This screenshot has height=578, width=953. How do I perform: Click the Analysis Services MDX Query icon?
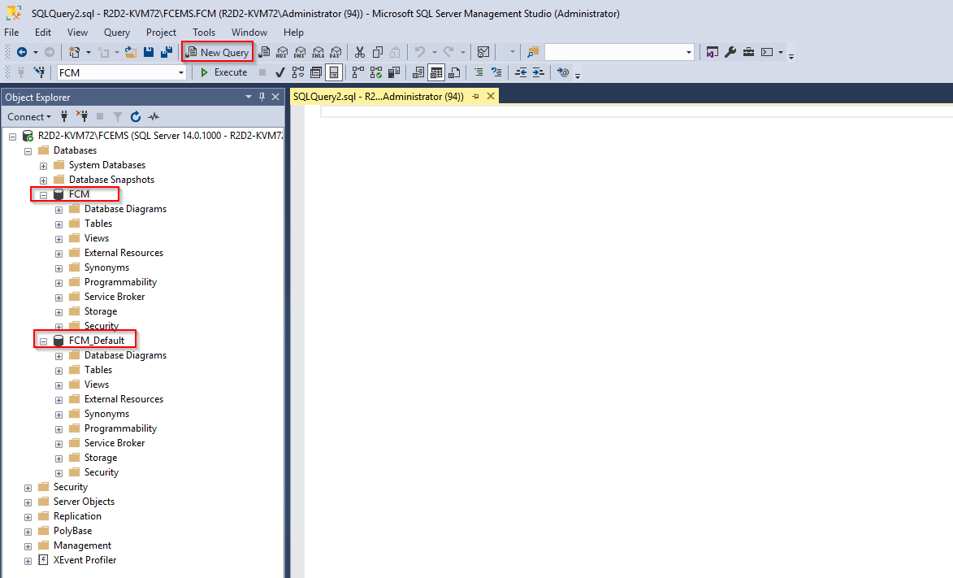pyautogui.click(x=282, y=52)
